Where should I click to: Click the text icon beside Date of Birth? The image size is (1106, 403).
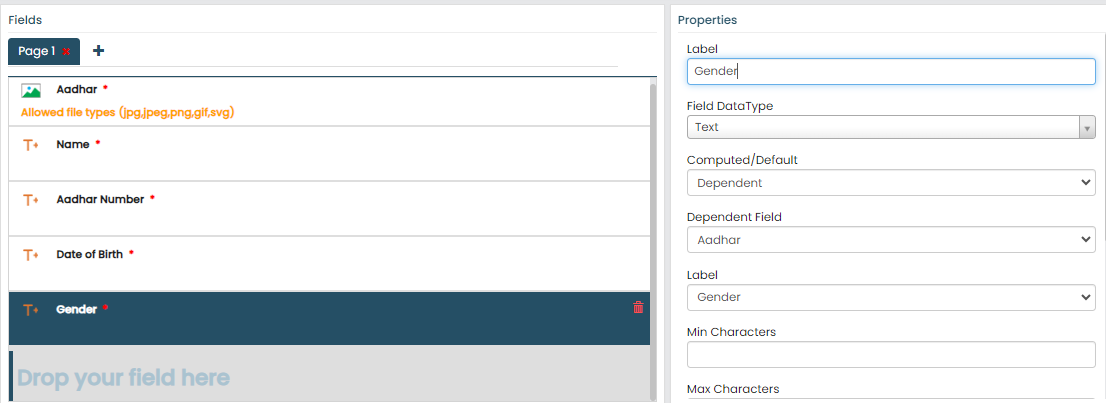[30, 255]
